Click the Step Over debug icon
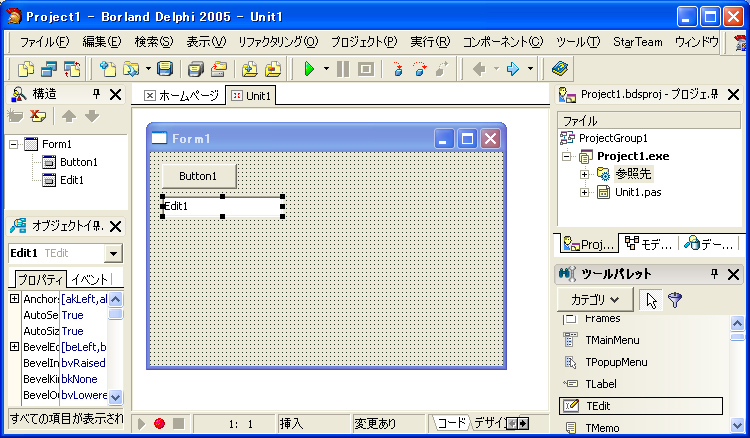The width and height of the screenshot is (750, 438). (x=420, y=69)
